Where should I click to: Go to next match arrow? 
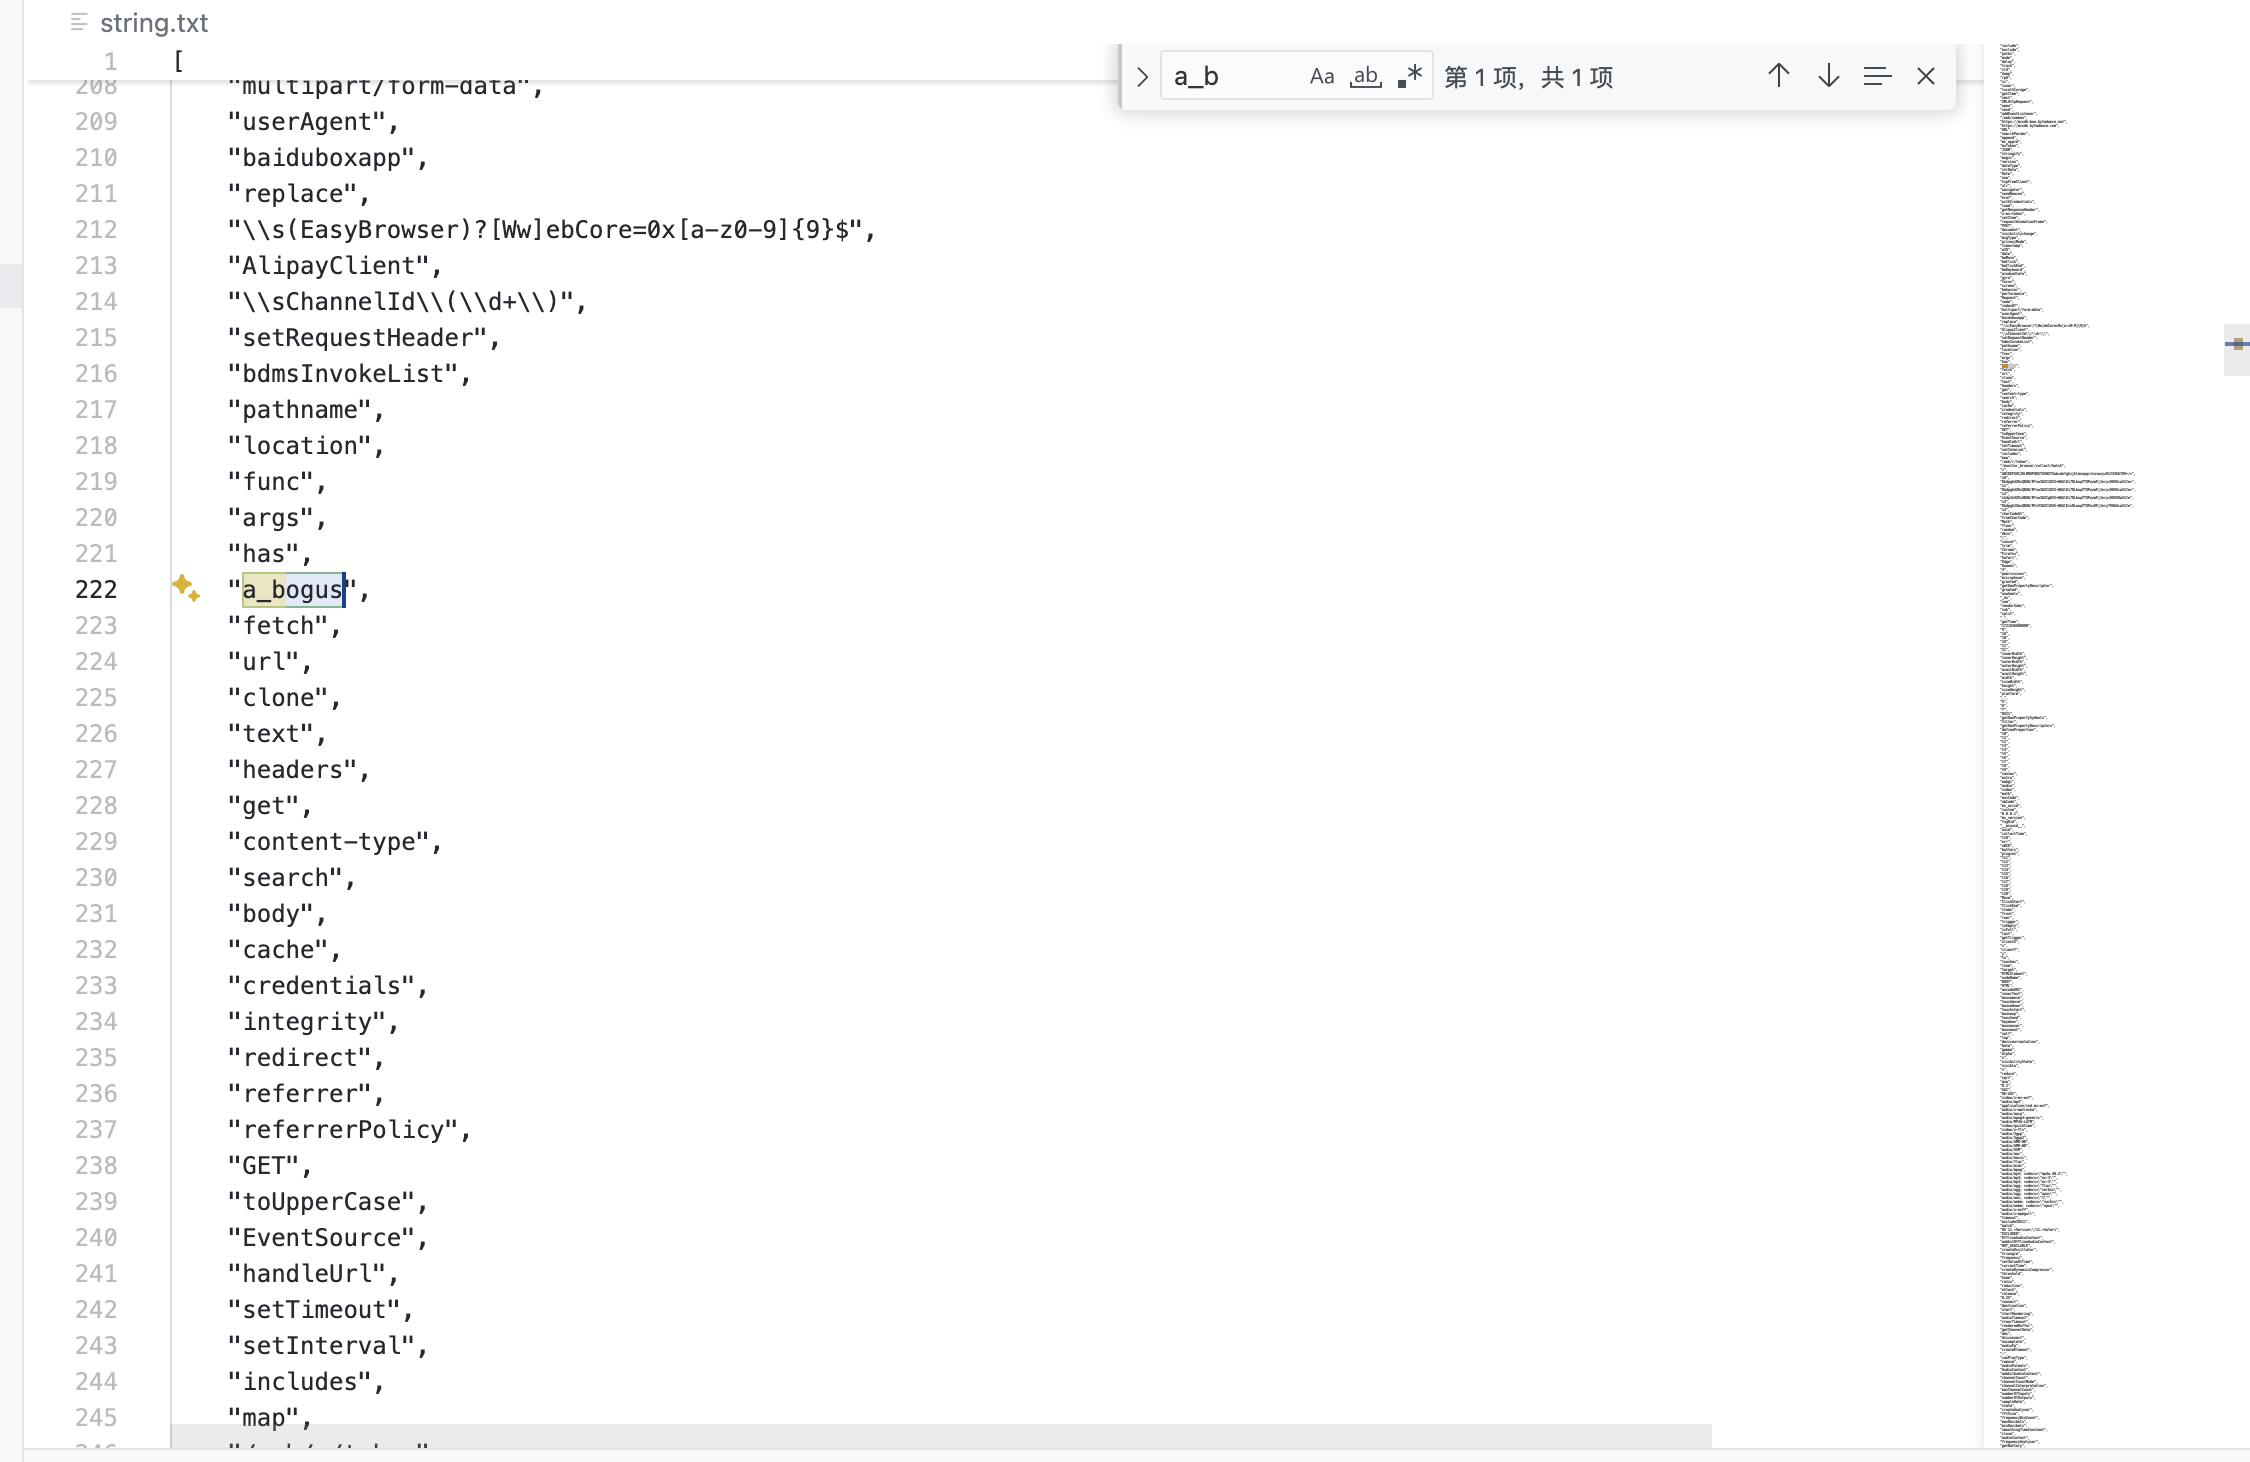pos(1828,76)
